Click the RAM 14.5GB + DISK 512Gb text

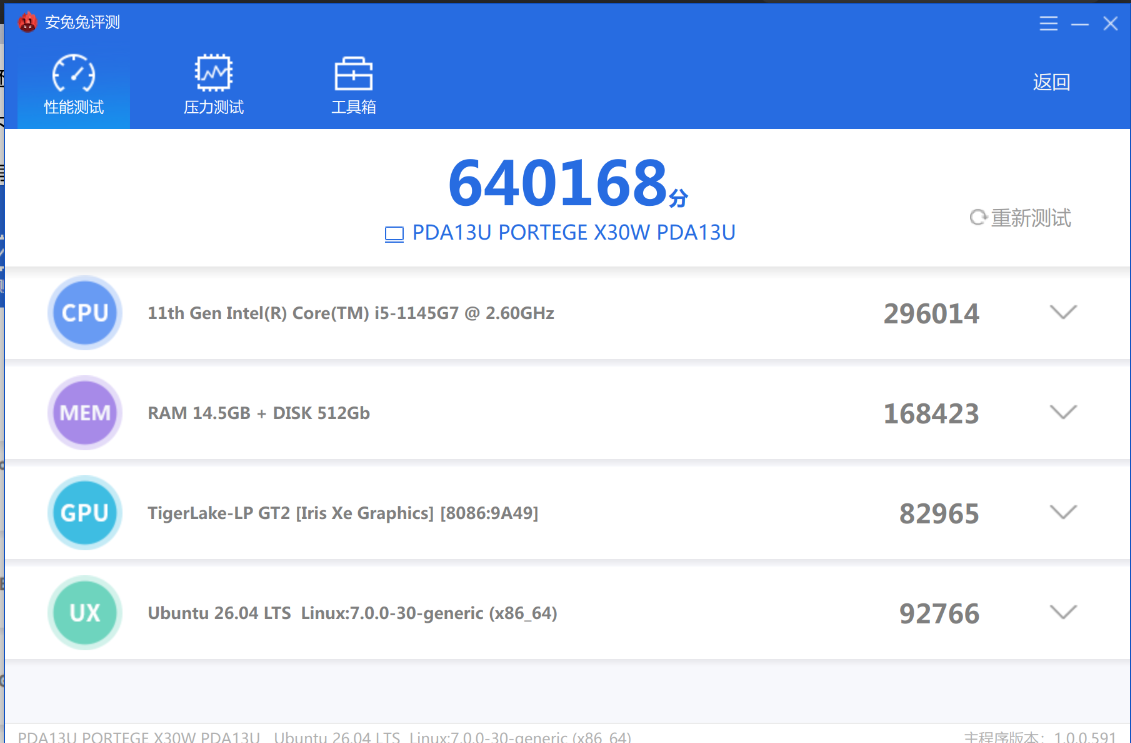[x=259, y=413]
